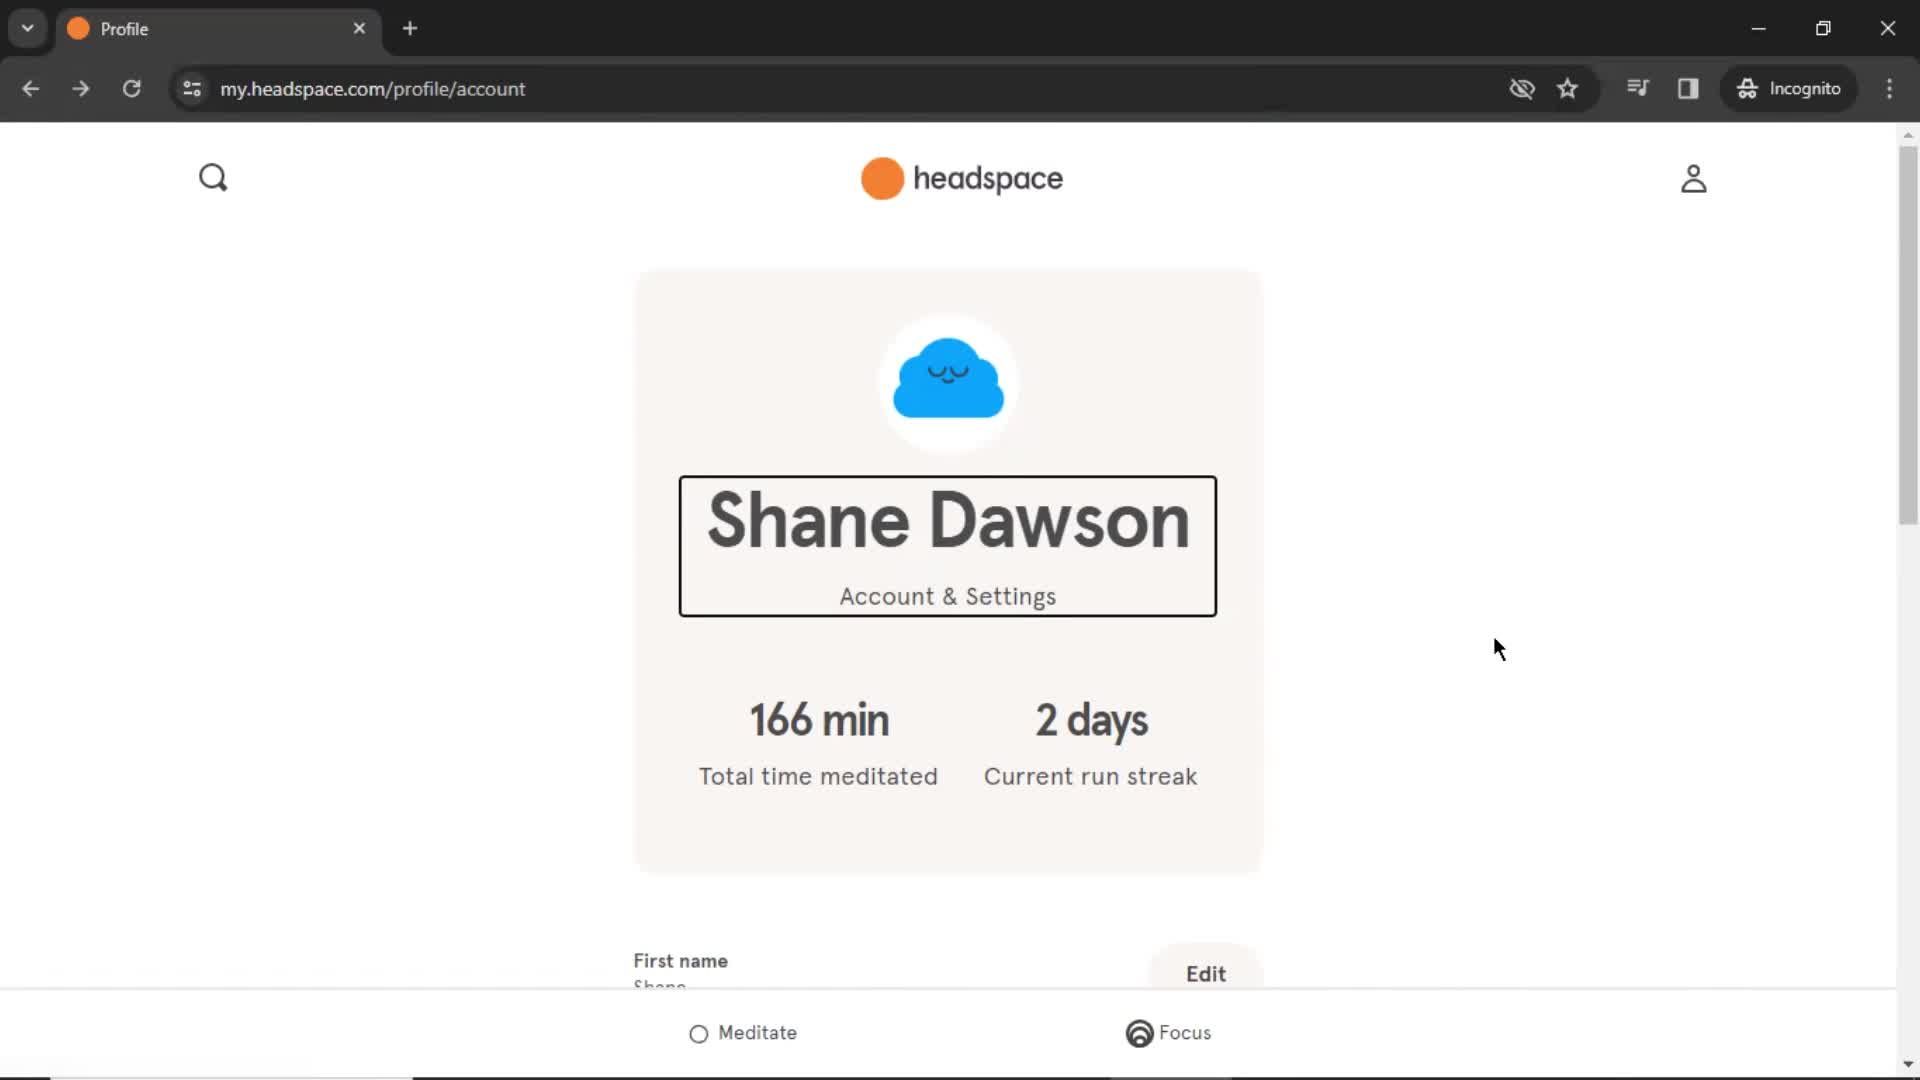Click the Incognito browser indicator icon
Screen dimensions: 1920x1080
coord(1746,88)
